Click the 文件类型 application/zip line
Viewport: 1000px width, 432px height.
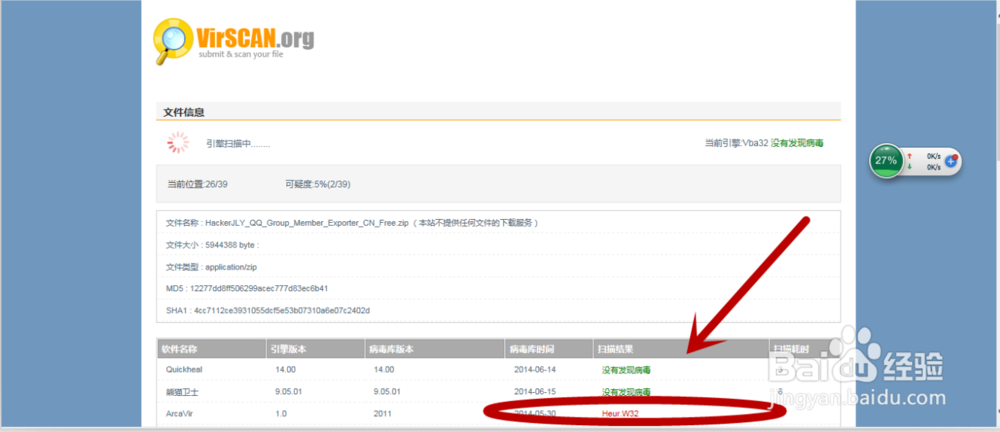pos(211,267)
